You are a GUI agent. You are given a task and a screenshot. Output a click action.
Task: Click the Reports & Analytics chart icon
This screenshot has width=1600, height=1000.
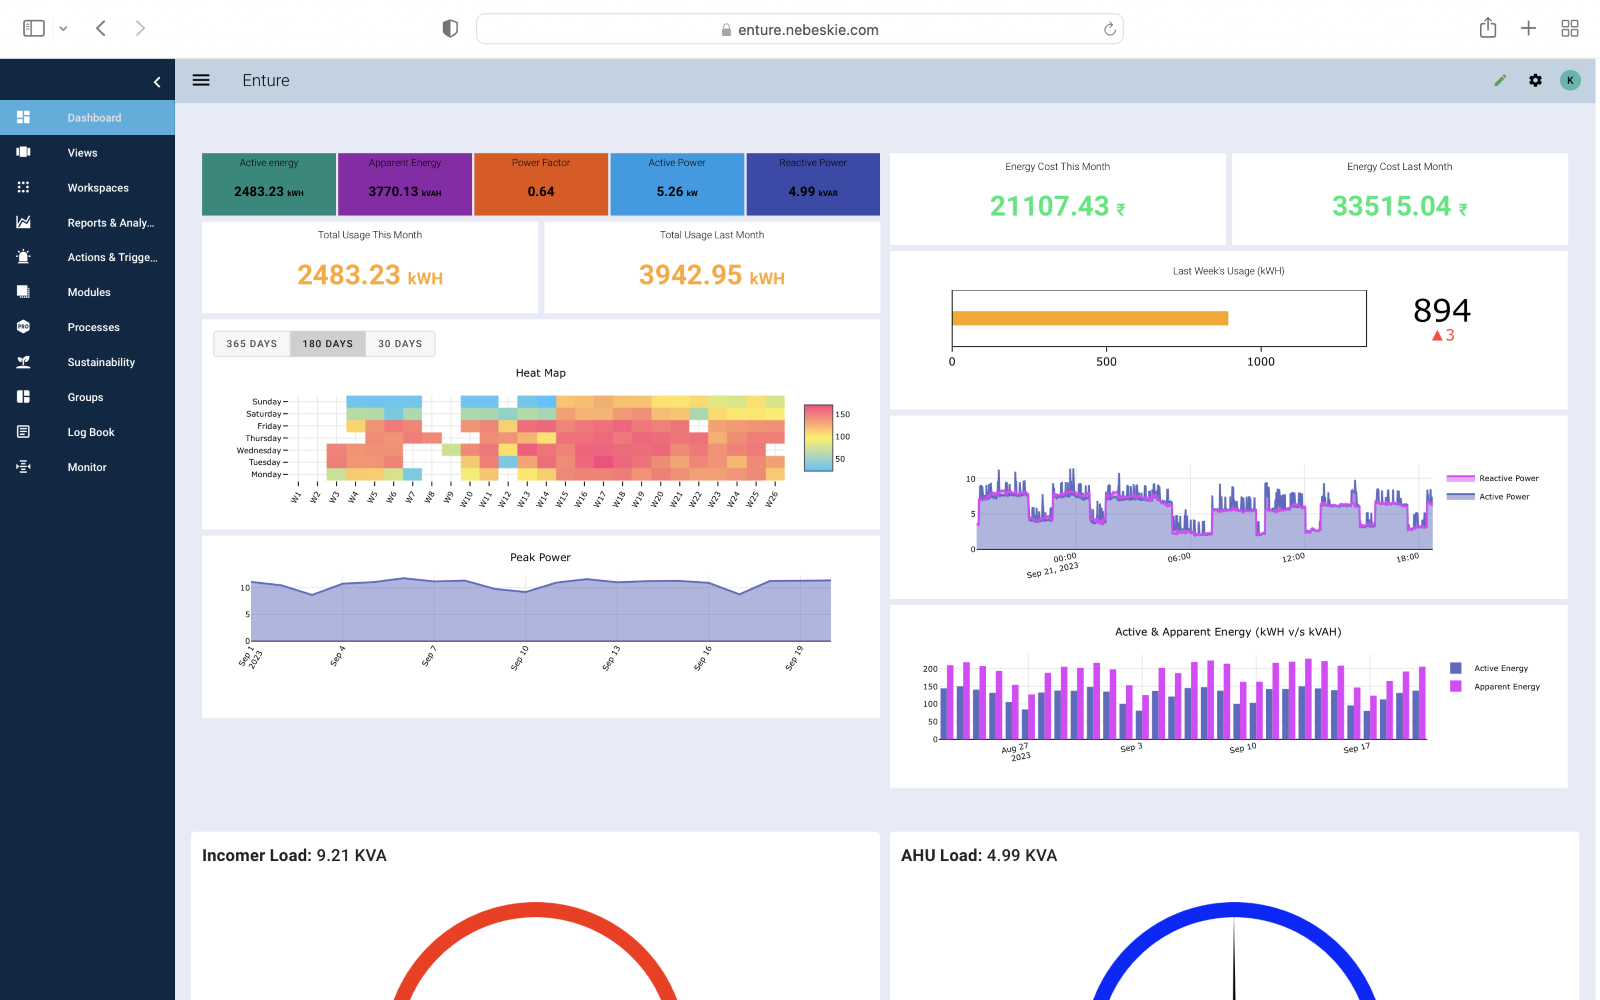[x=24, y=222]
